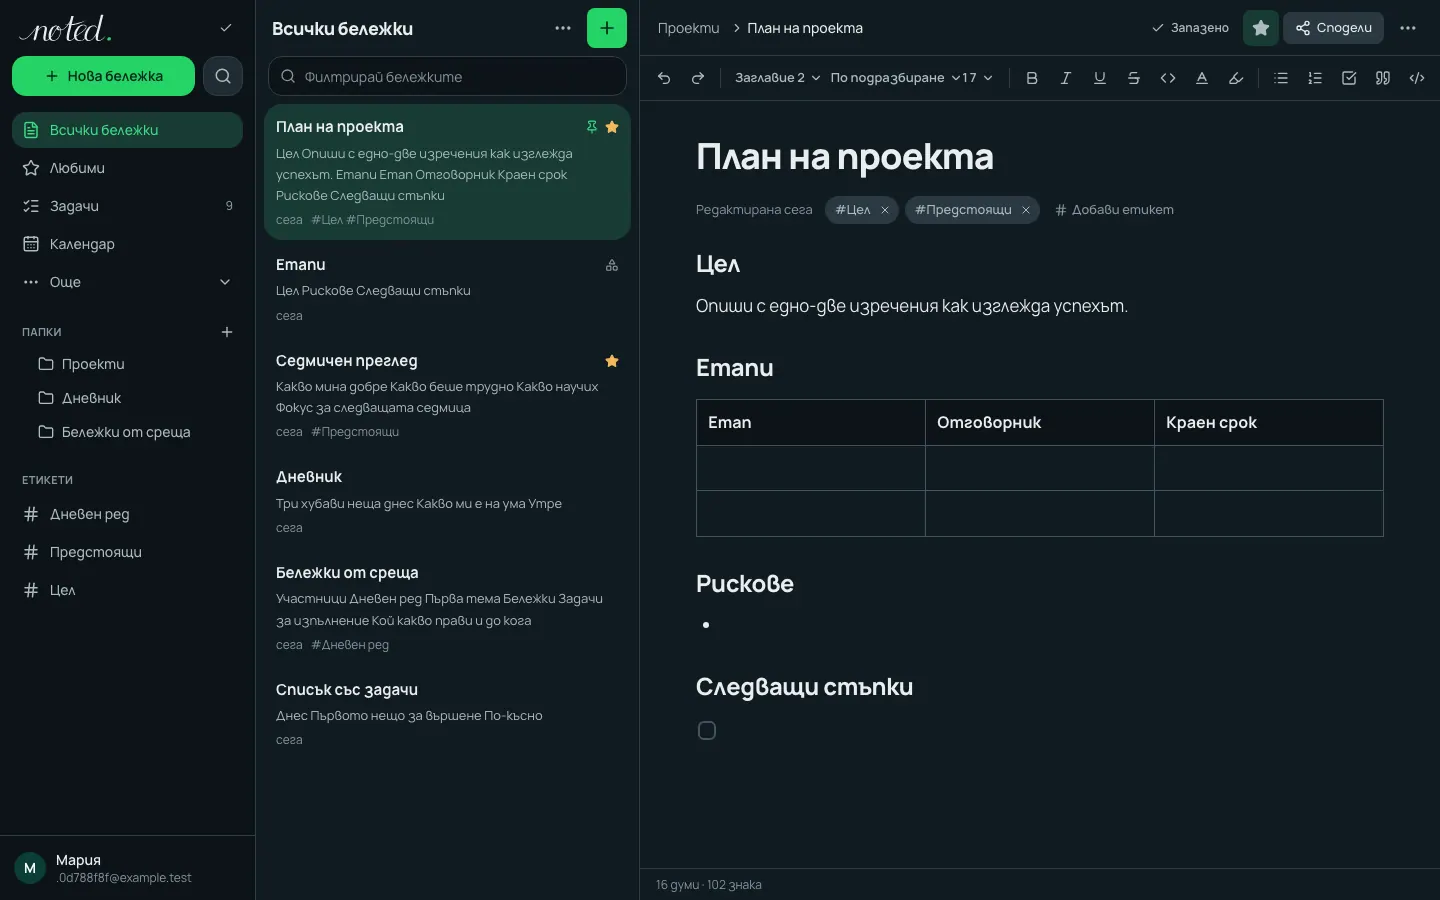Click the redo arrow icon
1440x900 pixels.
pos(698,78)
